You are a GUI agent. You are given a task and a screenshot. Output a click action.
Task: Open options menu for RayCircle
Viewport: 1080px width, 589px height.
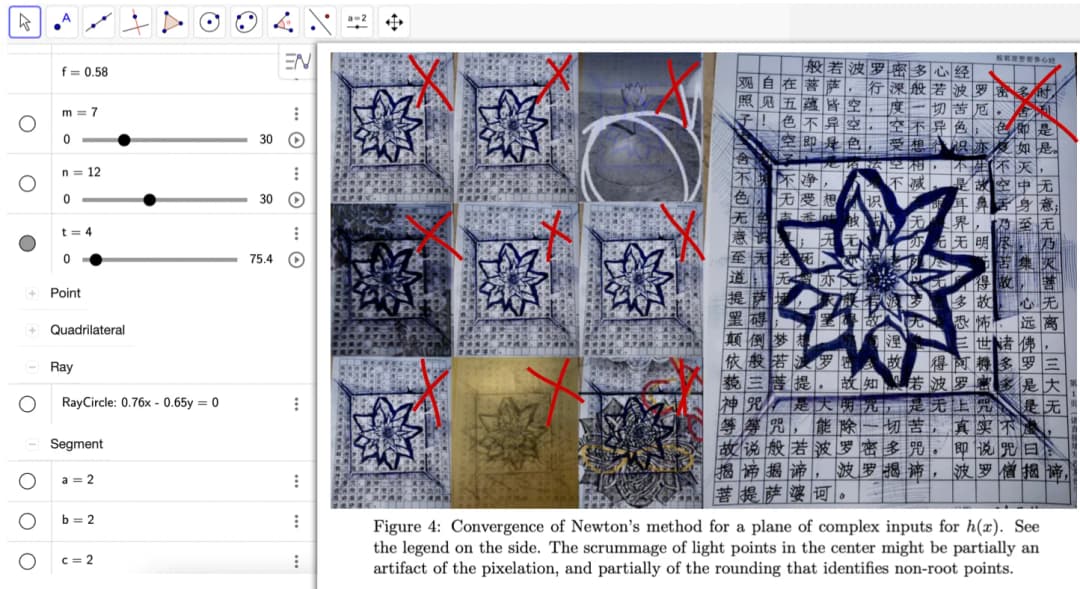click(296, 404)
